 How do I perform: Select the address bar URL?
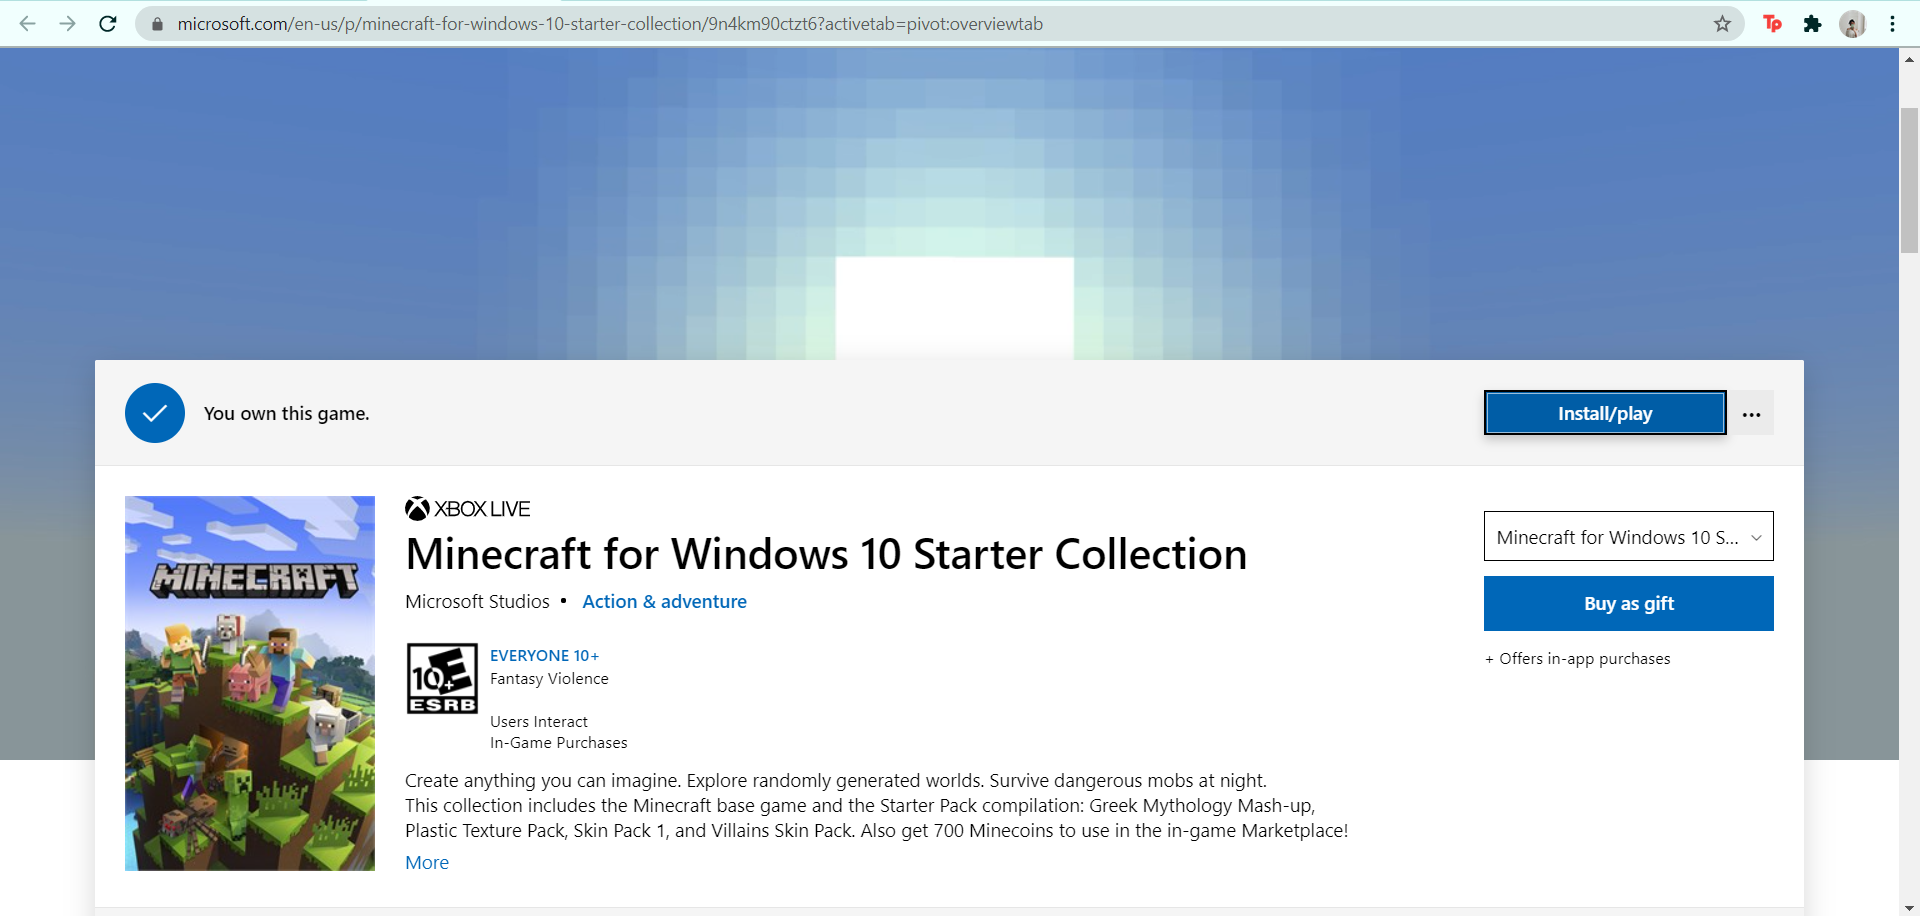[610, 23]
